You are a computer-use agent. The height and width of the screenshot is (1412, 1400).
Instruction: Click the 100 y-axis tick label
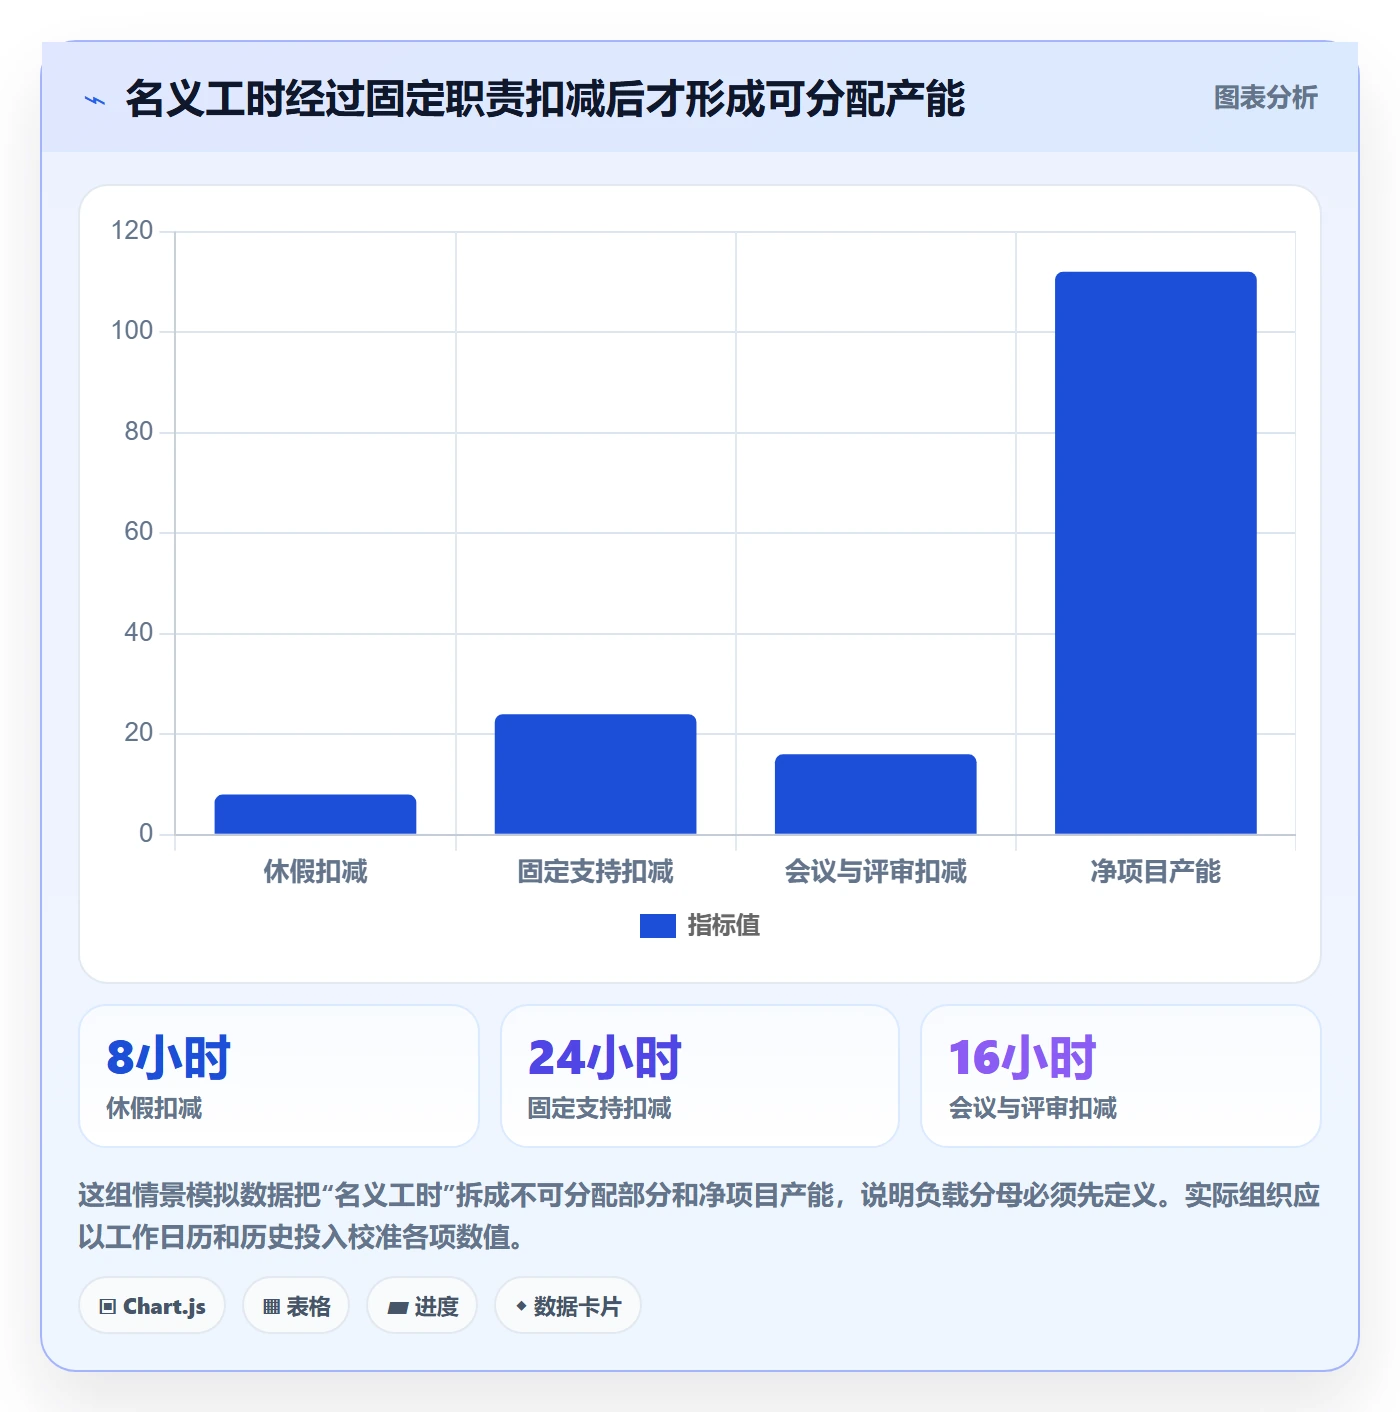[x=132, y=331]
